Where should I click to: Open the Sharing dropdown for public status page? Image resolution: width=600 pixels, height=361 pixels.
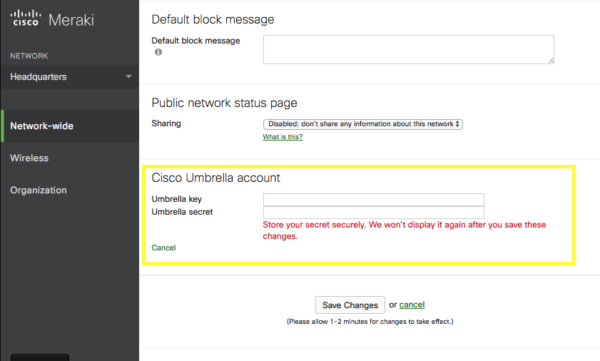pos(363,124)
